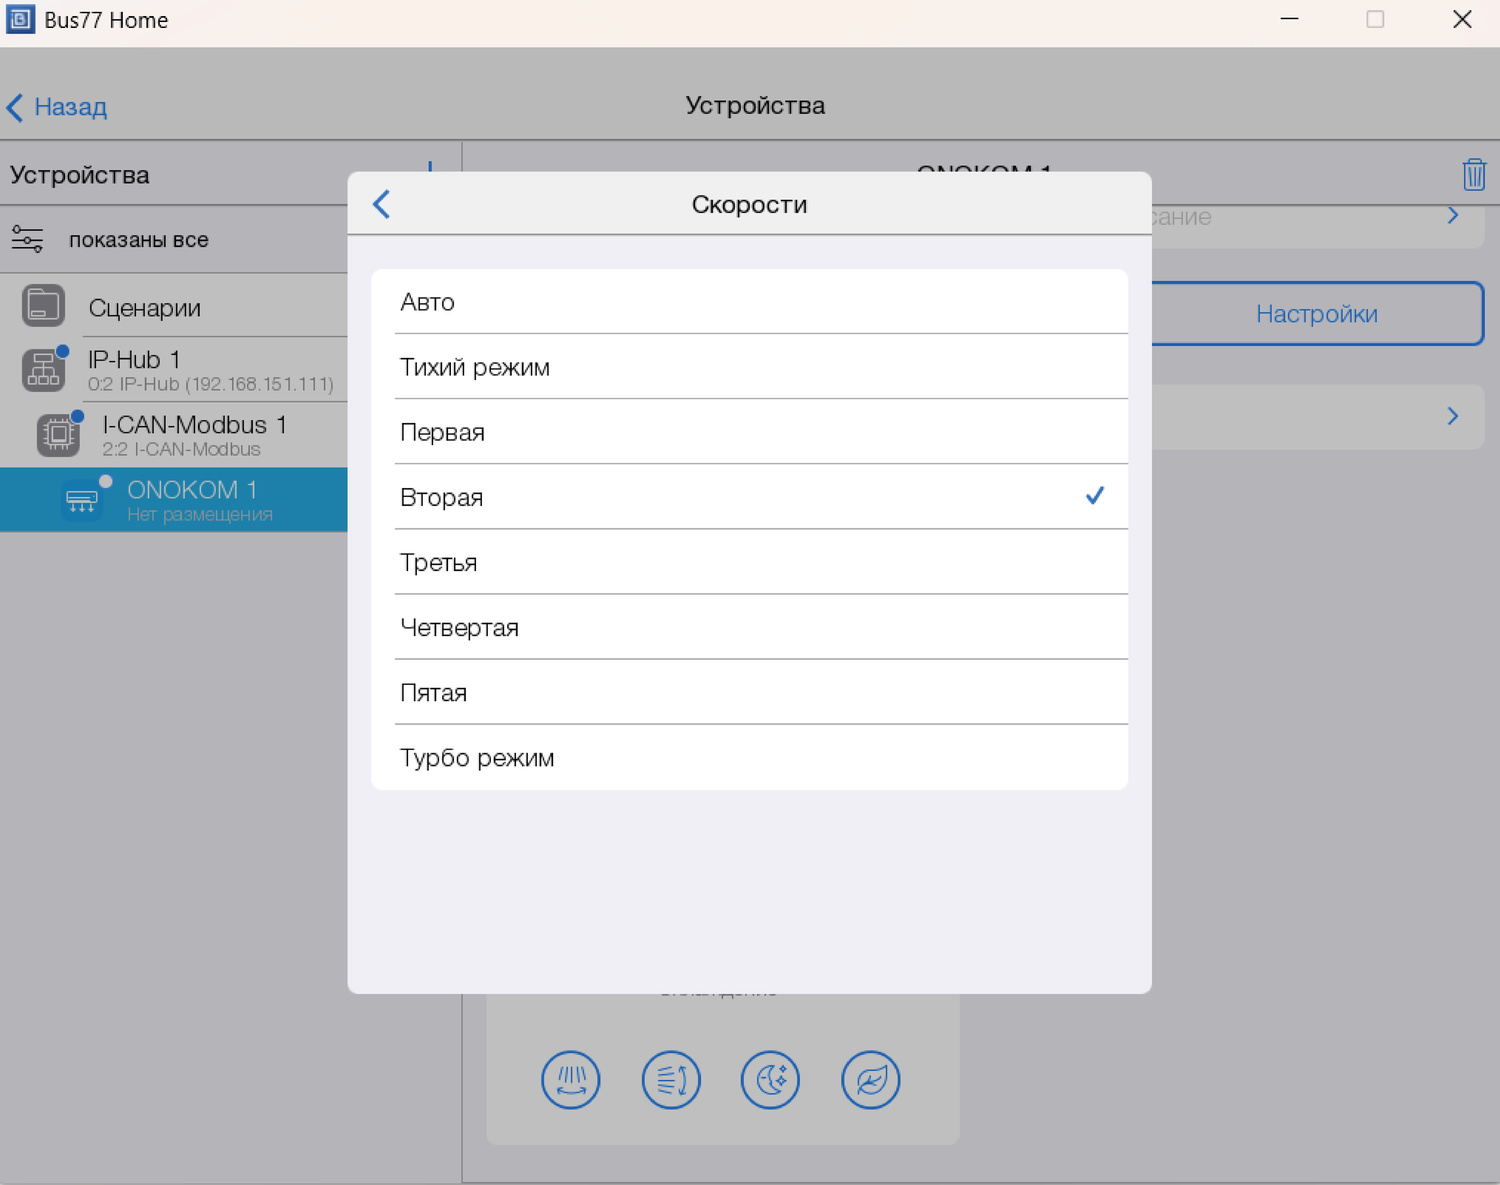Open the Настройки button
The width and height of the screenshot is (1500, 1185).
pyautogui.click(x=1316, y=314)
